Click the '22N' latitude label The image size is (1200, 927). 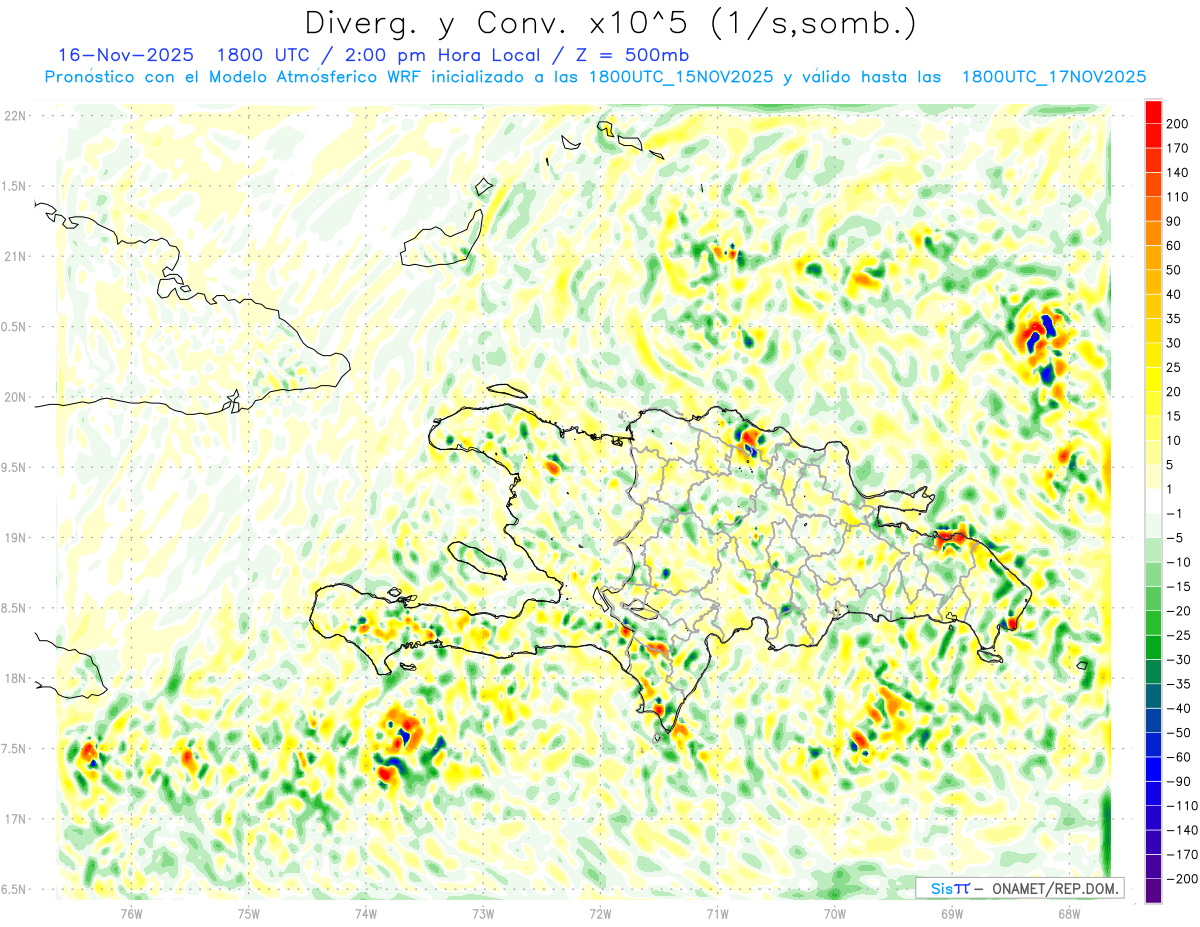click(15, 116)
